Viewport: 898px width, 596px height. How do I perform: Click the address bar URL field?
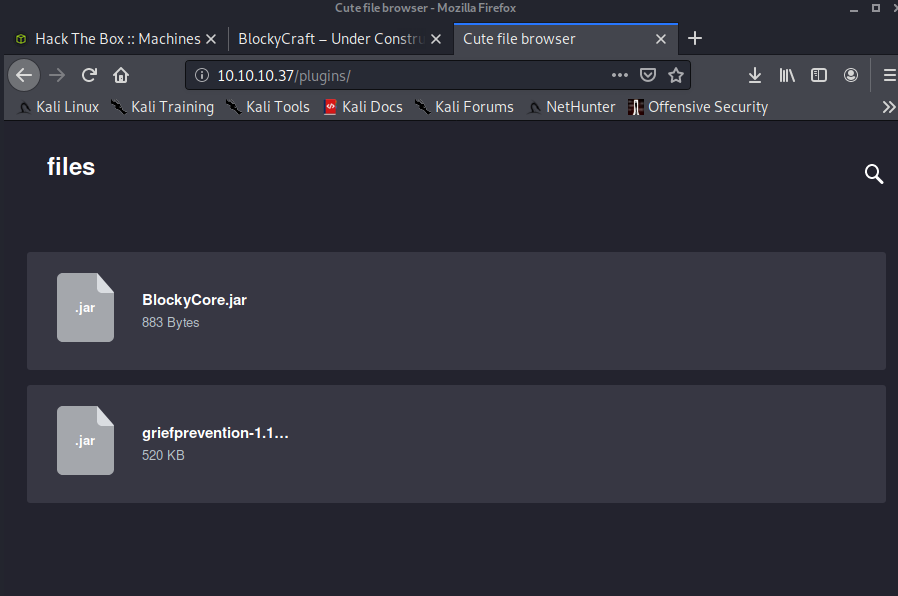pos(400,75)
